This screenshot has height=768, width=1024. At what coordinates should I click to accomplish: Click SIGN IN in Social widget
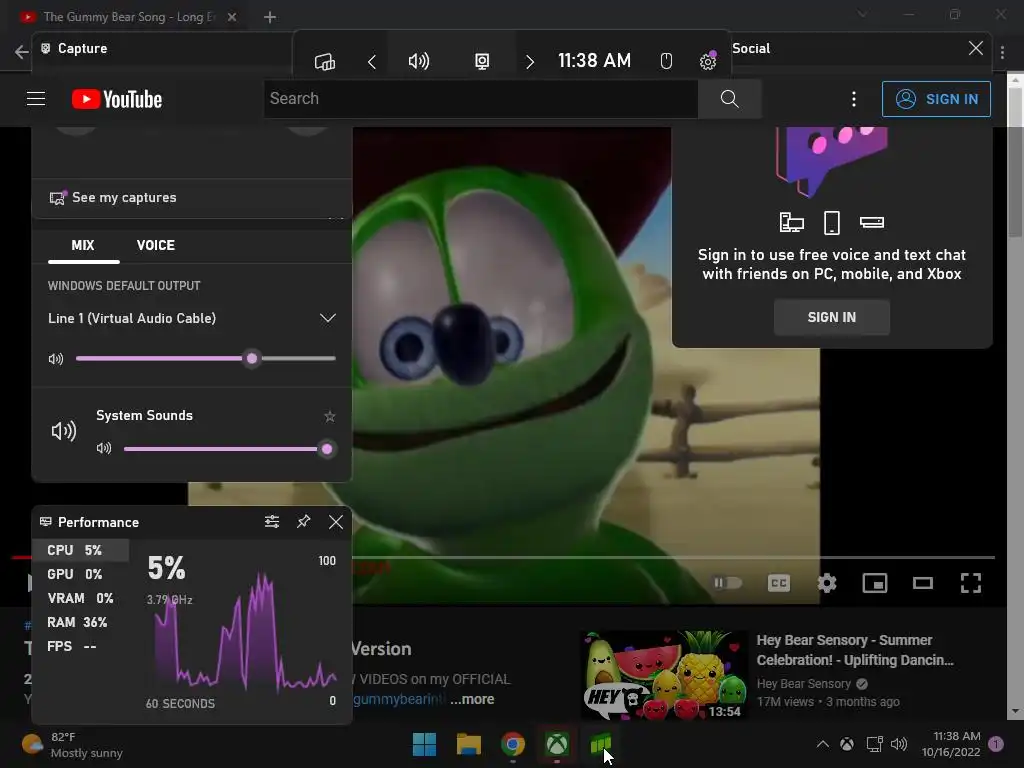831,317
